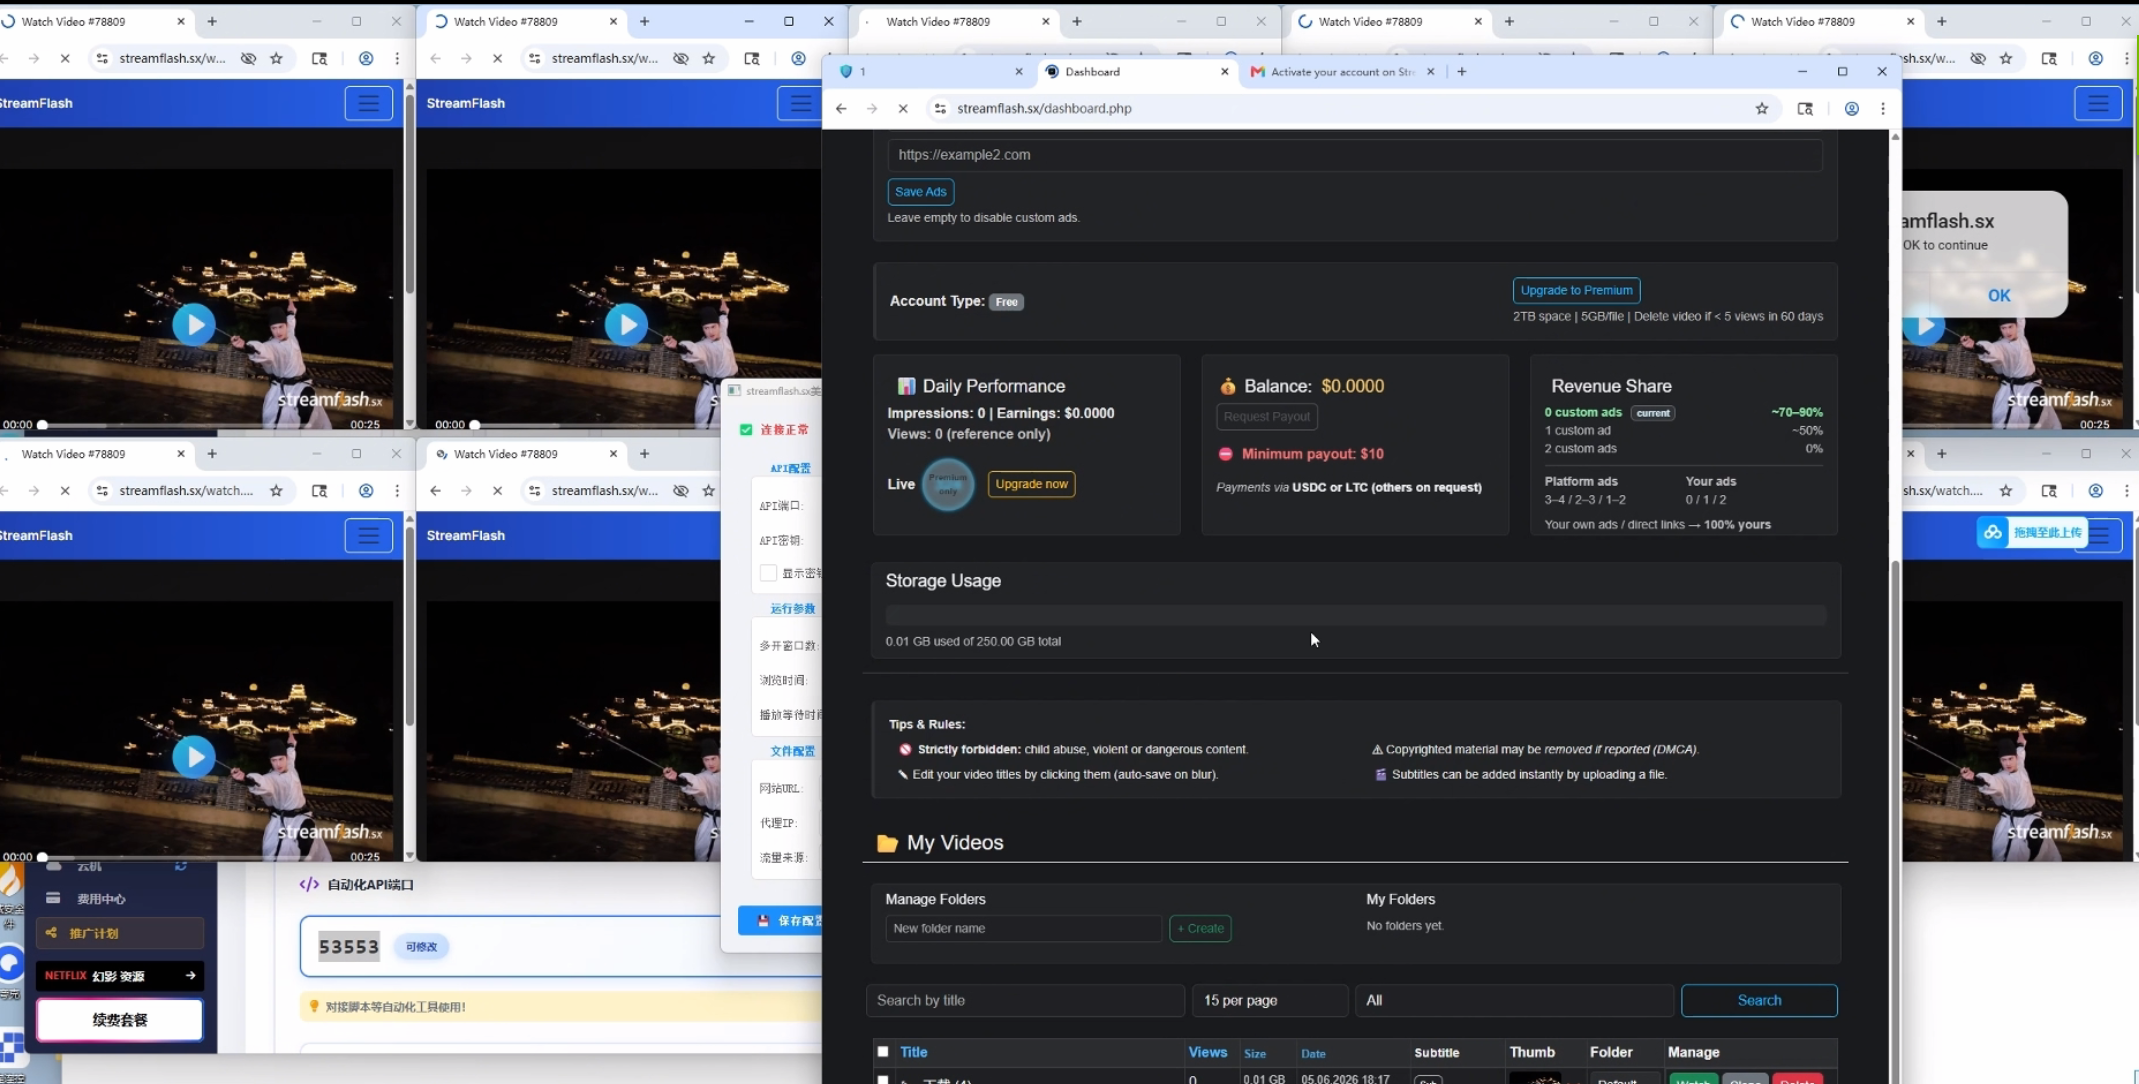Click the Request Payout button
The image size is (2139, 1084).
(1266, 416)
